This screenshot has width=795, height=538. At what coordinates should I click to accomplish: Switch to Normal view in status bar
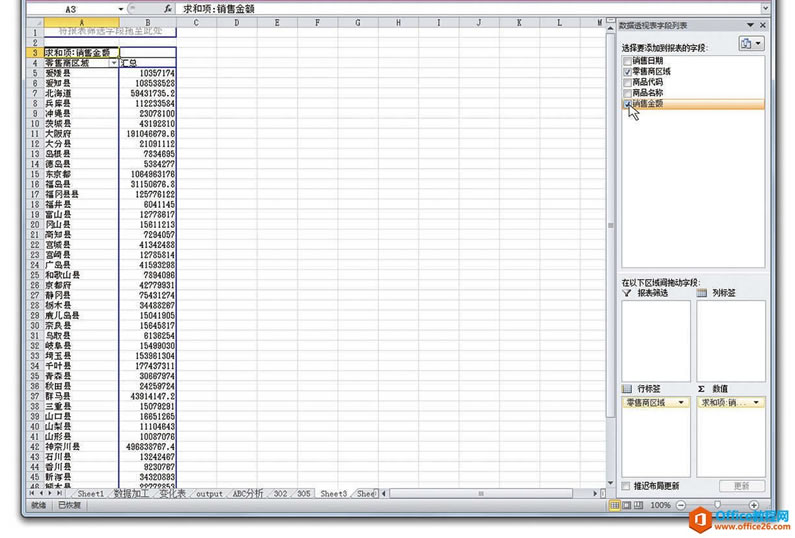[614, 505]
